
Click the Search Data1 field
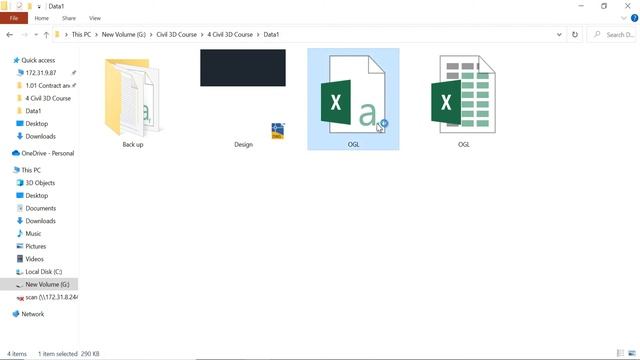[x=613, y=35]
